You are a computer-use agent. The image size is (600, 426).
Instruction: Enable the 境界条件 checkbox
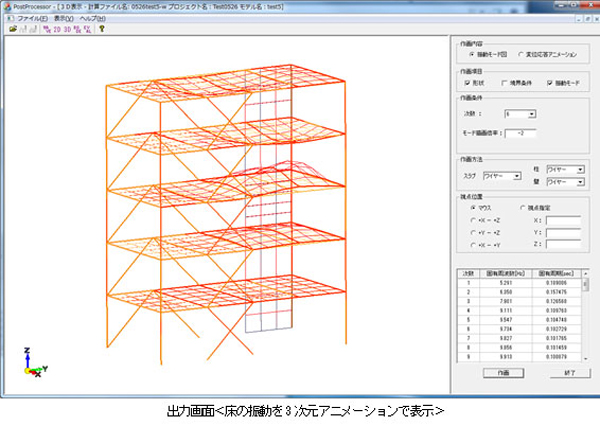click(503, 83)
